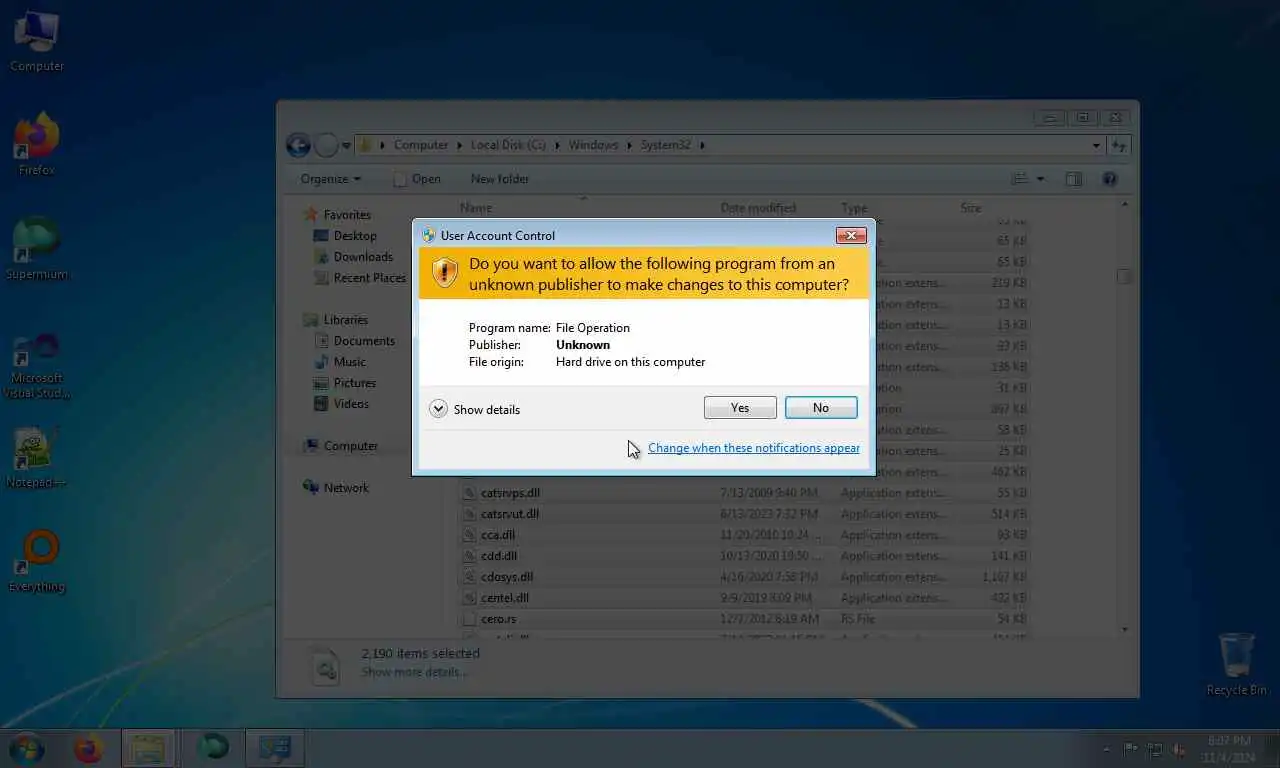
Task: Close the User Account Control dialog
Action: 851,235
